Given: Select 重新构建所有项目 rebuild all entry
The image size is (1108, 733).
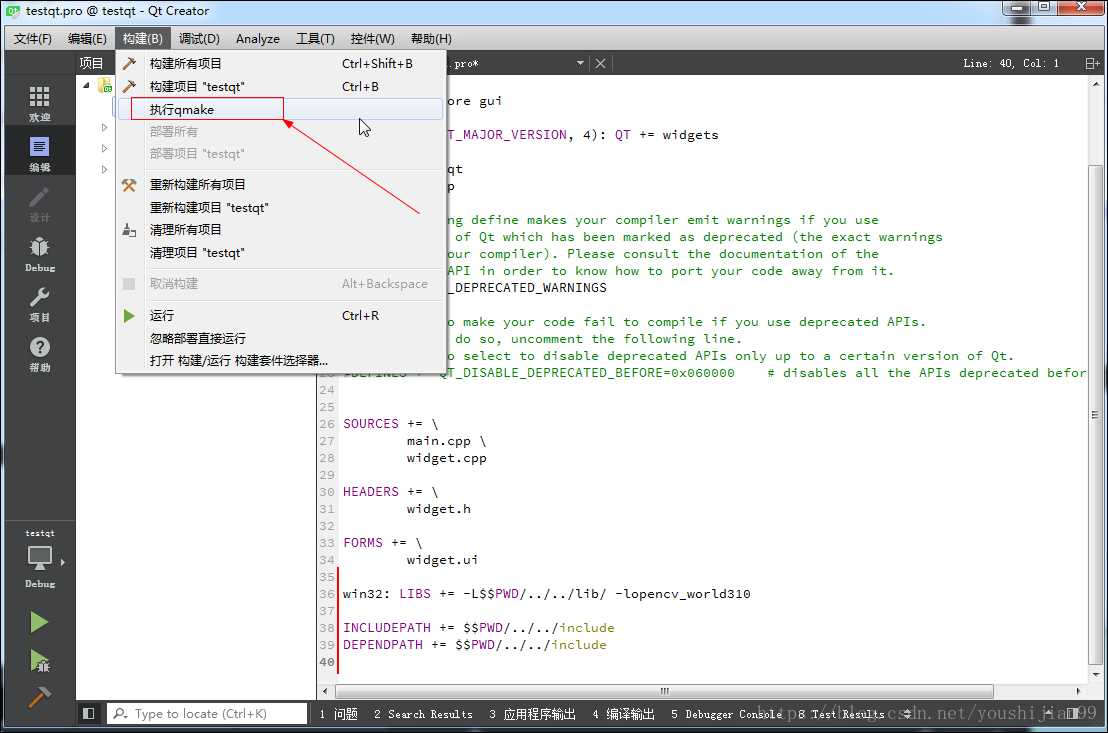Looking at the screenshot, I should tap(281, 184).
